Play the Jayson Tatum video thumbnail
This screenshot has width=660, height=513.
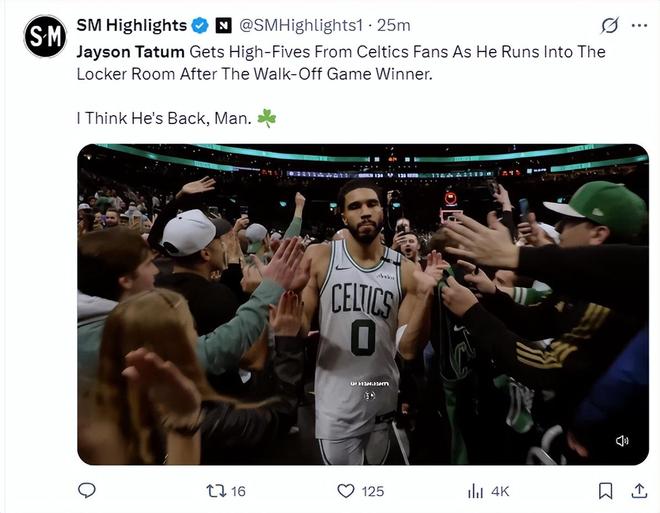click(x=363, y=304)
